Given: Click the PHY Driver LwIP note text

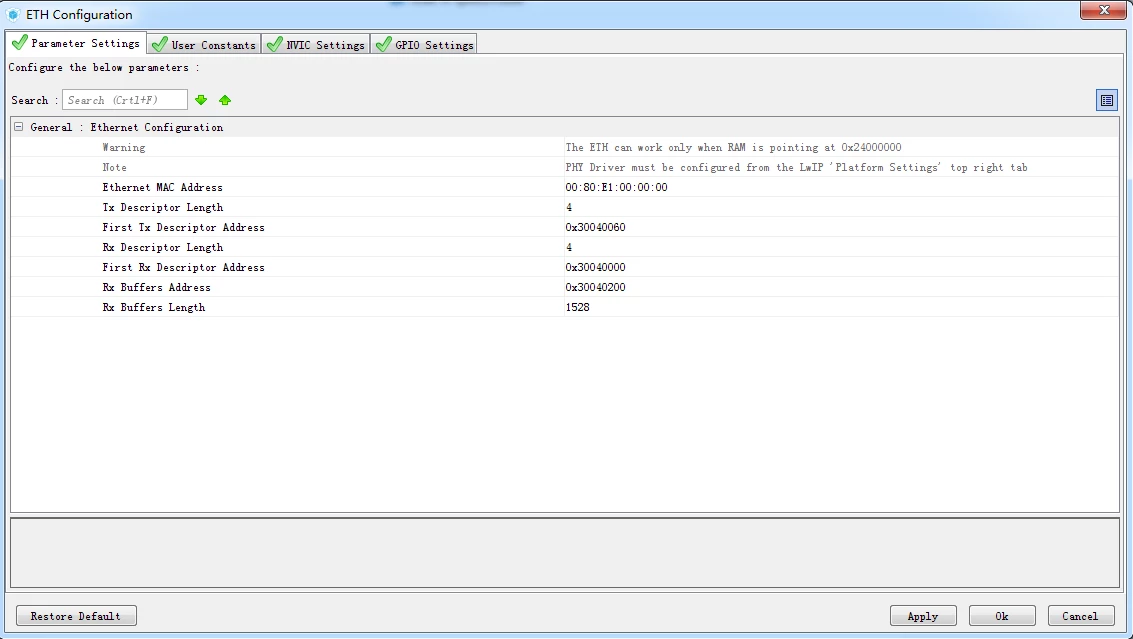Looking at the screenshot, I should pyautogui.click(x=796, y=167).
